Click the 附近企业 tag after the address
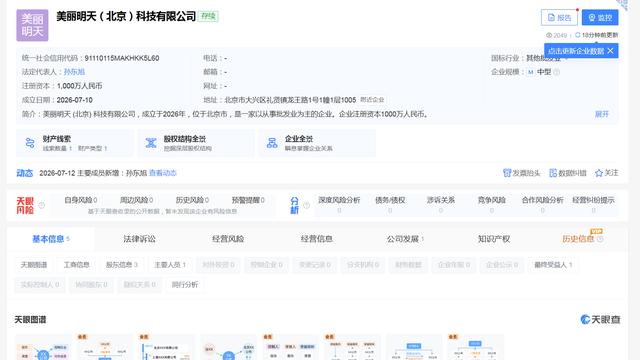 tap(372, 100)
